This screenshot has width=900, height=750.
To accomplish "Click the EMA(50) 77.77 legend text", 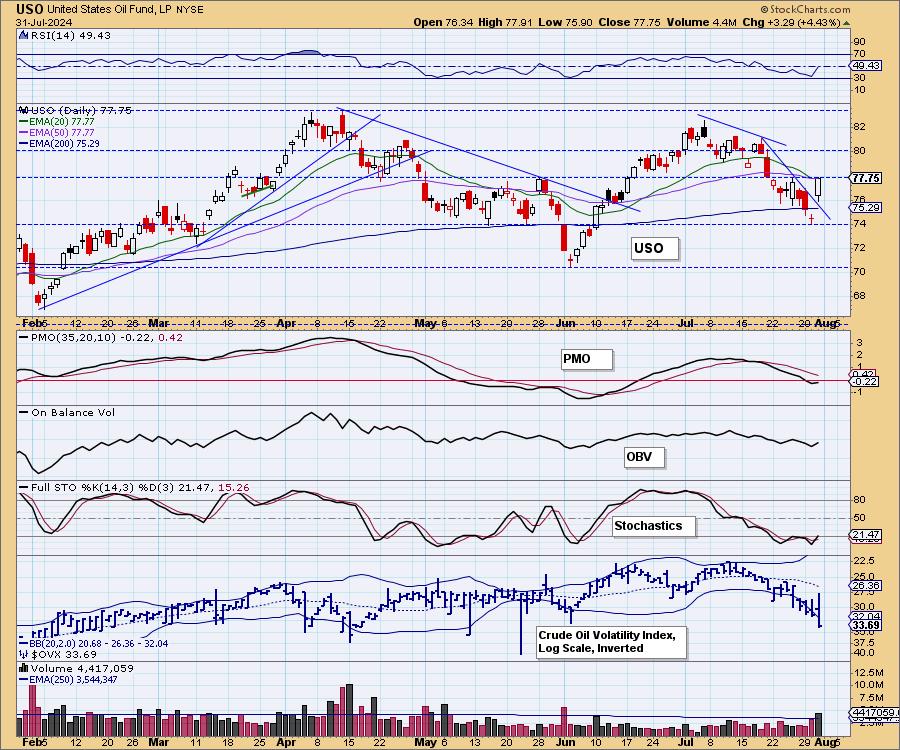I will (61, 133).
